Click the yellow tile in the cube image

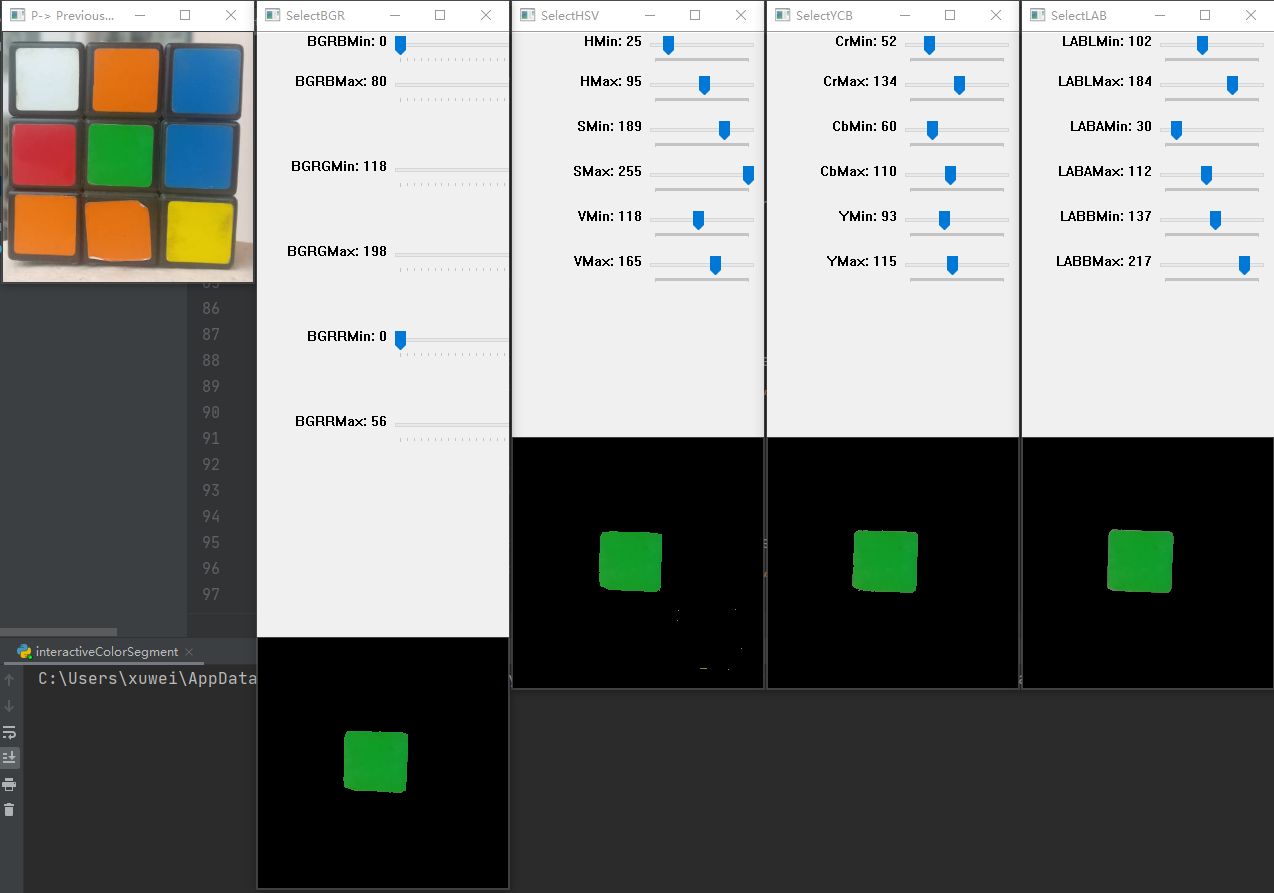click(200, 231)
